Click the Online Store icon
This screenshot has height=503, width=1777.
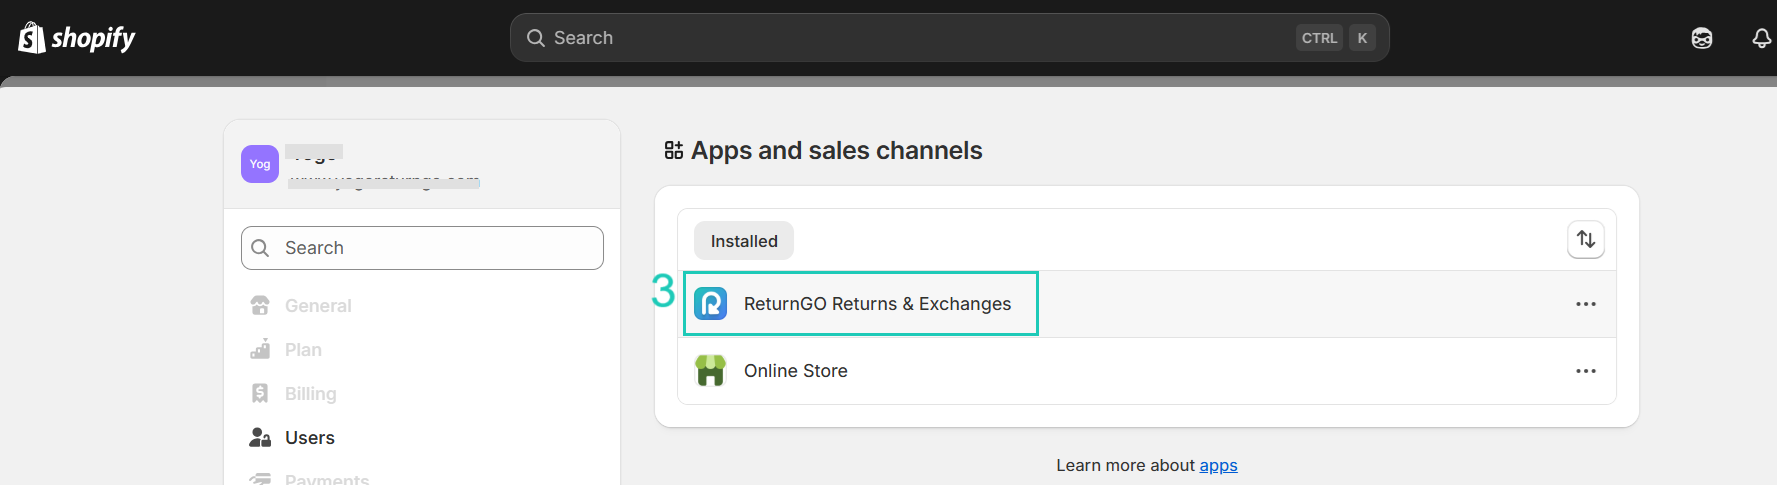[711, 370]
